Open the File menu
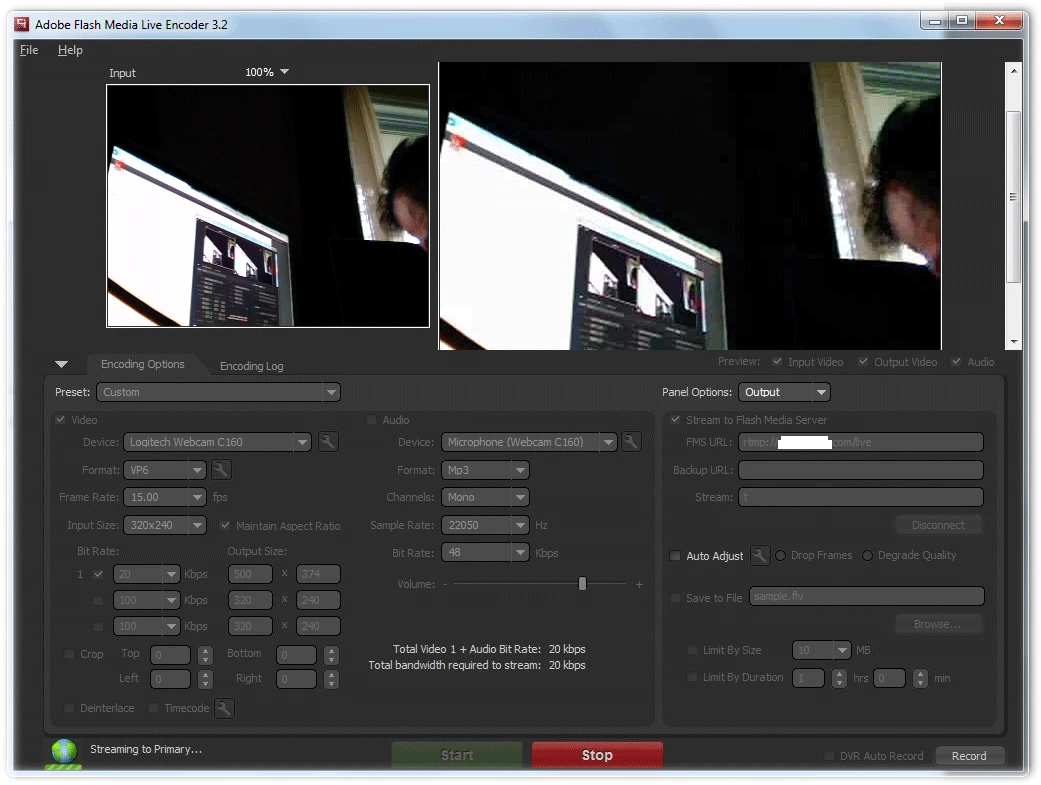 29,50
